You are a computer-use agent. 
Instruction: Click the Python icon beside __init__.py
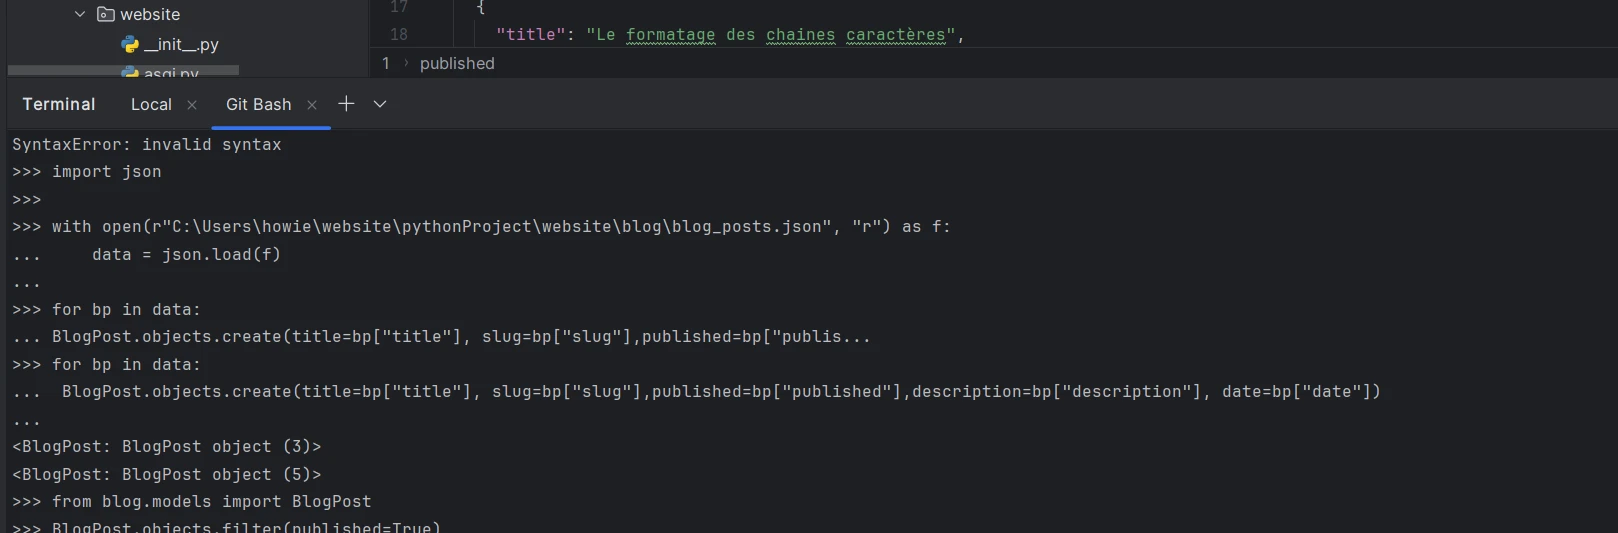tap(130, 44)
